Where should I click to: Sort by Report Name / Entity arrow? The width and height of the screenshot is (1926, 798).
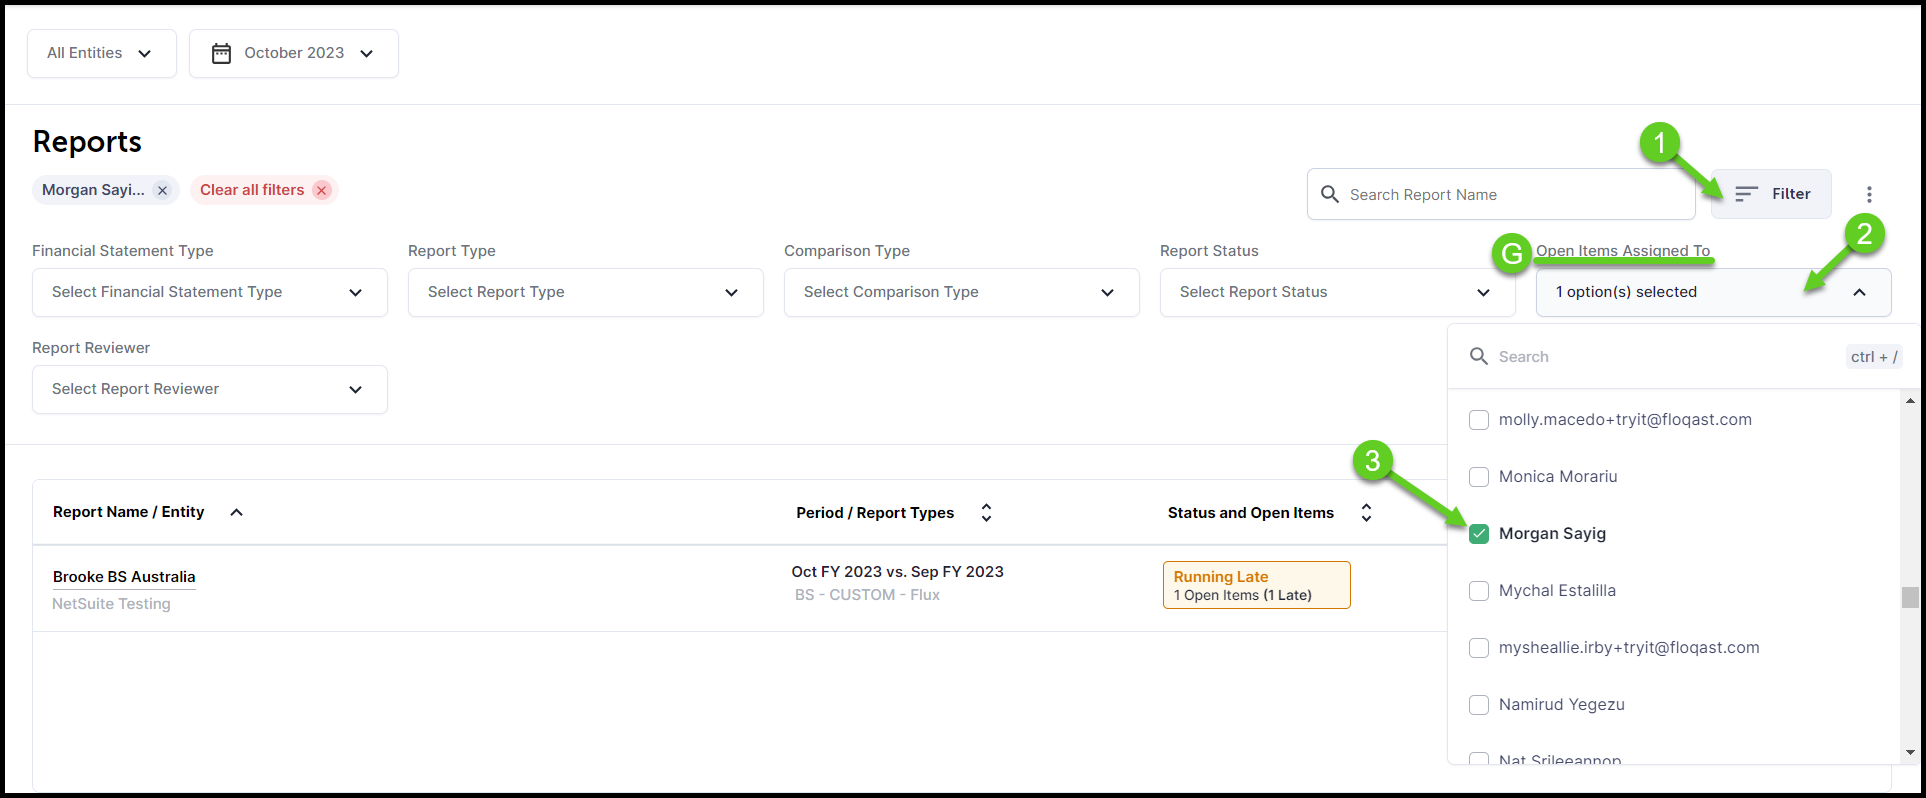pyautogui.click(x=237, y=512)
